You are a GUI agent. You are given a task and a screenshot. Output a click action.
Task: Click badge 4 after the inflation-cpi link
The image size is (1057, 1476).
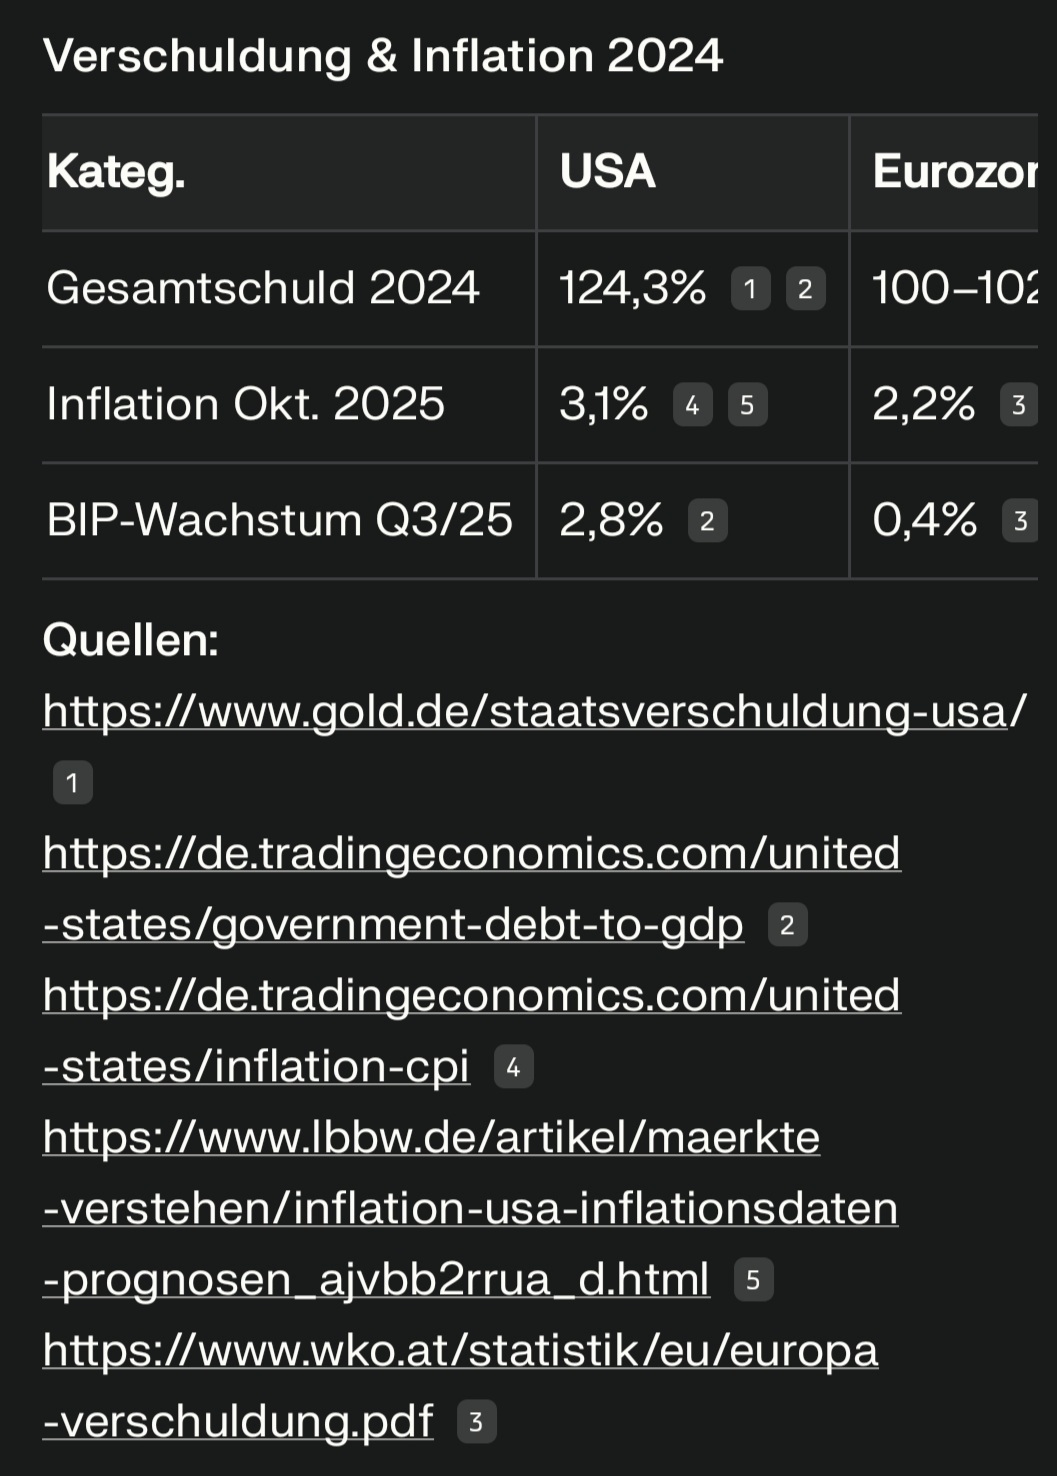(513, 1067)
